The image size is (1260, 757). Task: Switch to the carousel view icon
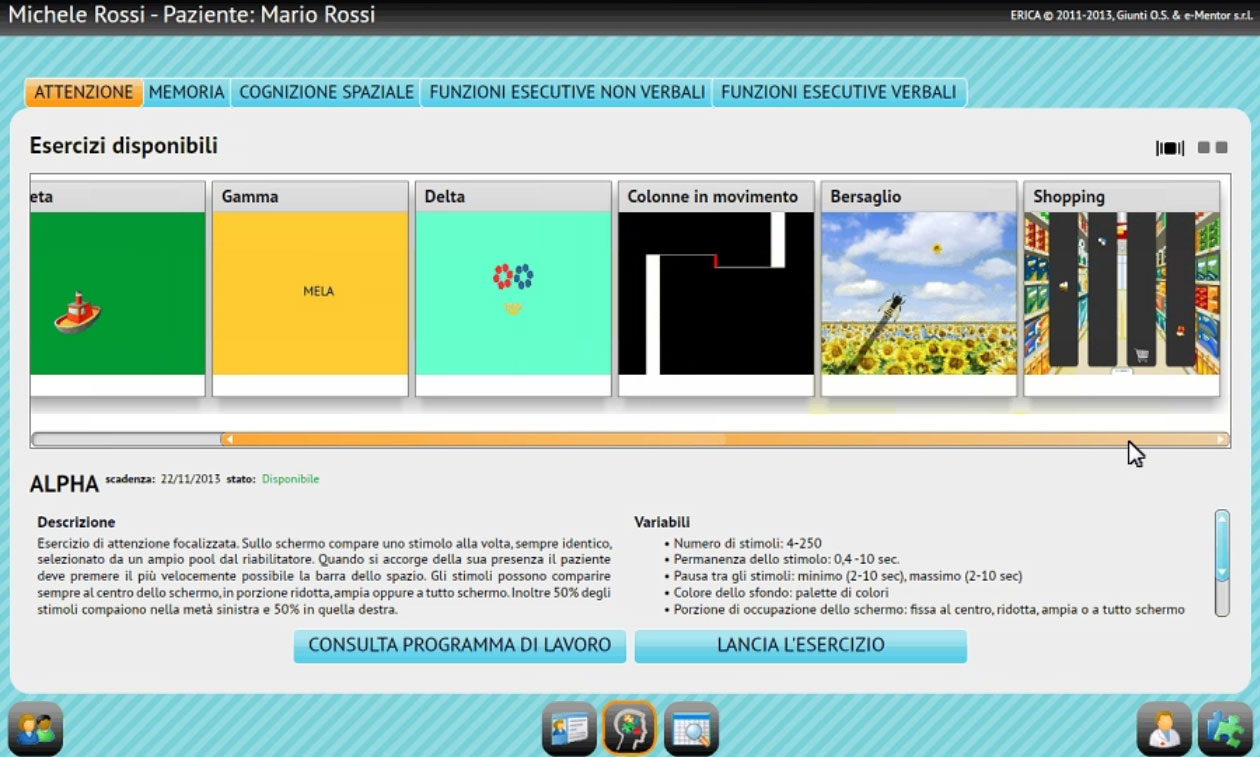pos(1169,148)
